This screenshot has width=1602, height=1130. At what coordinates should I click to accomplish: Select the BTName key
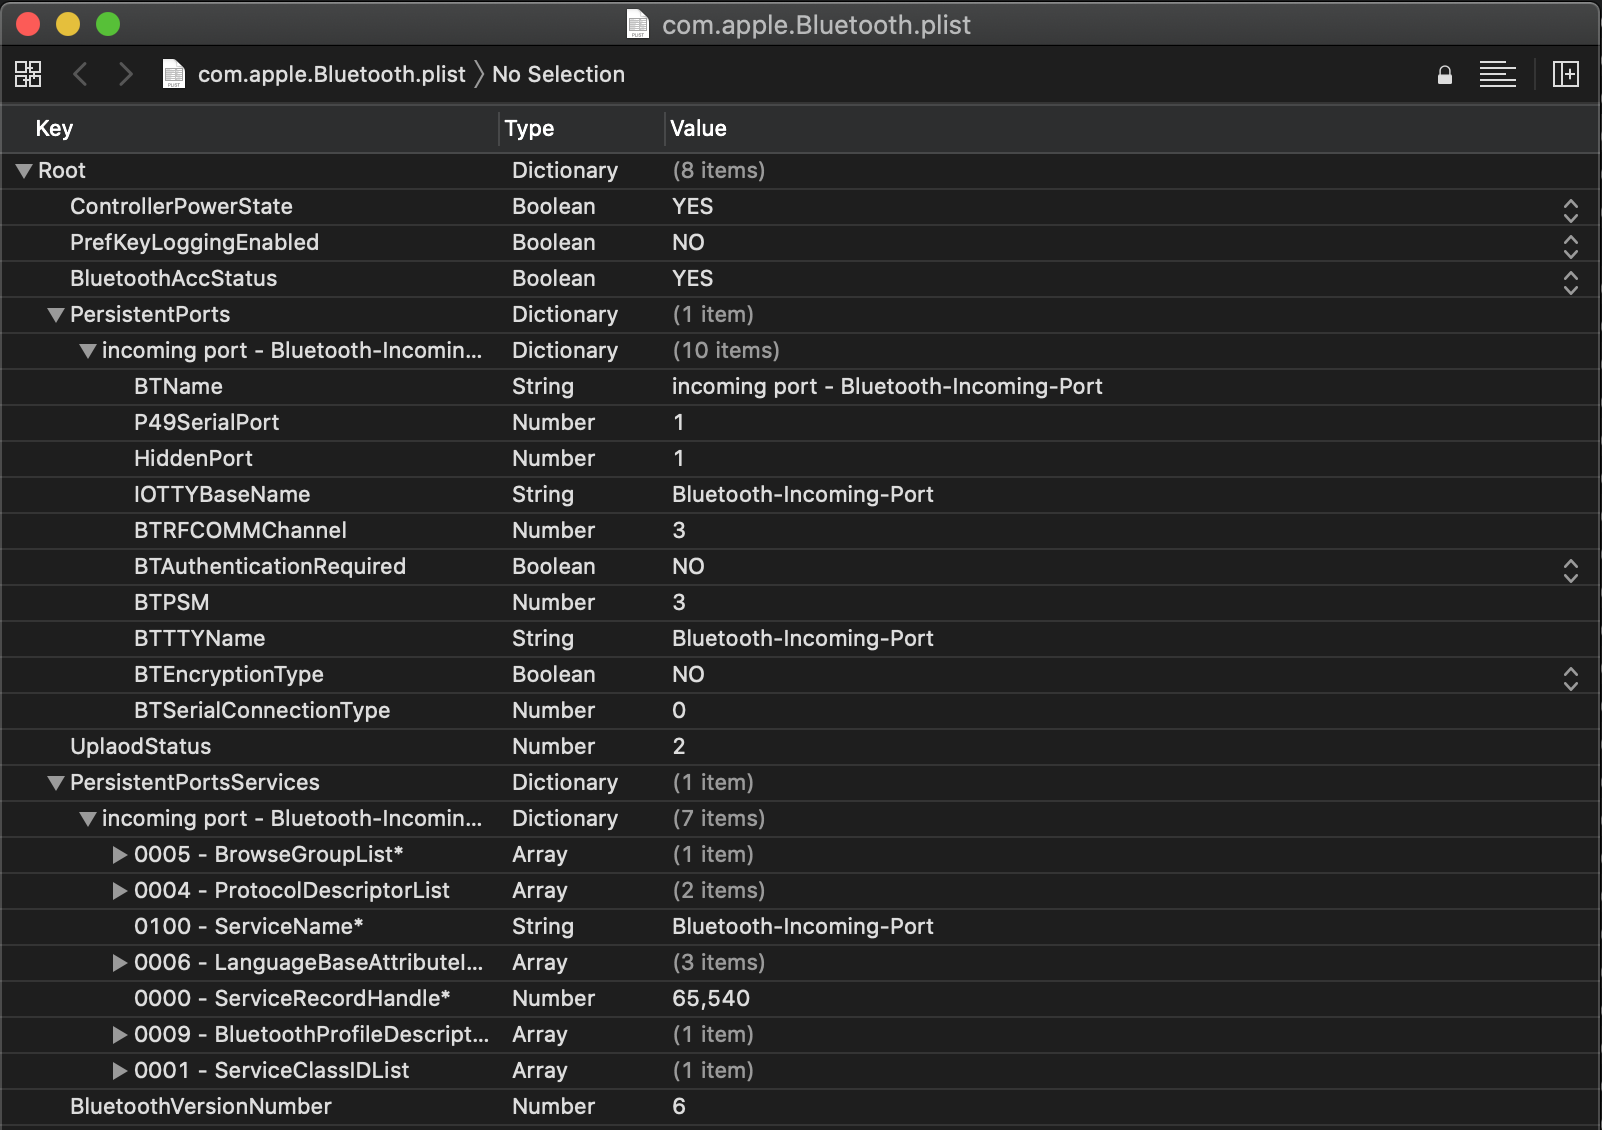178,386
